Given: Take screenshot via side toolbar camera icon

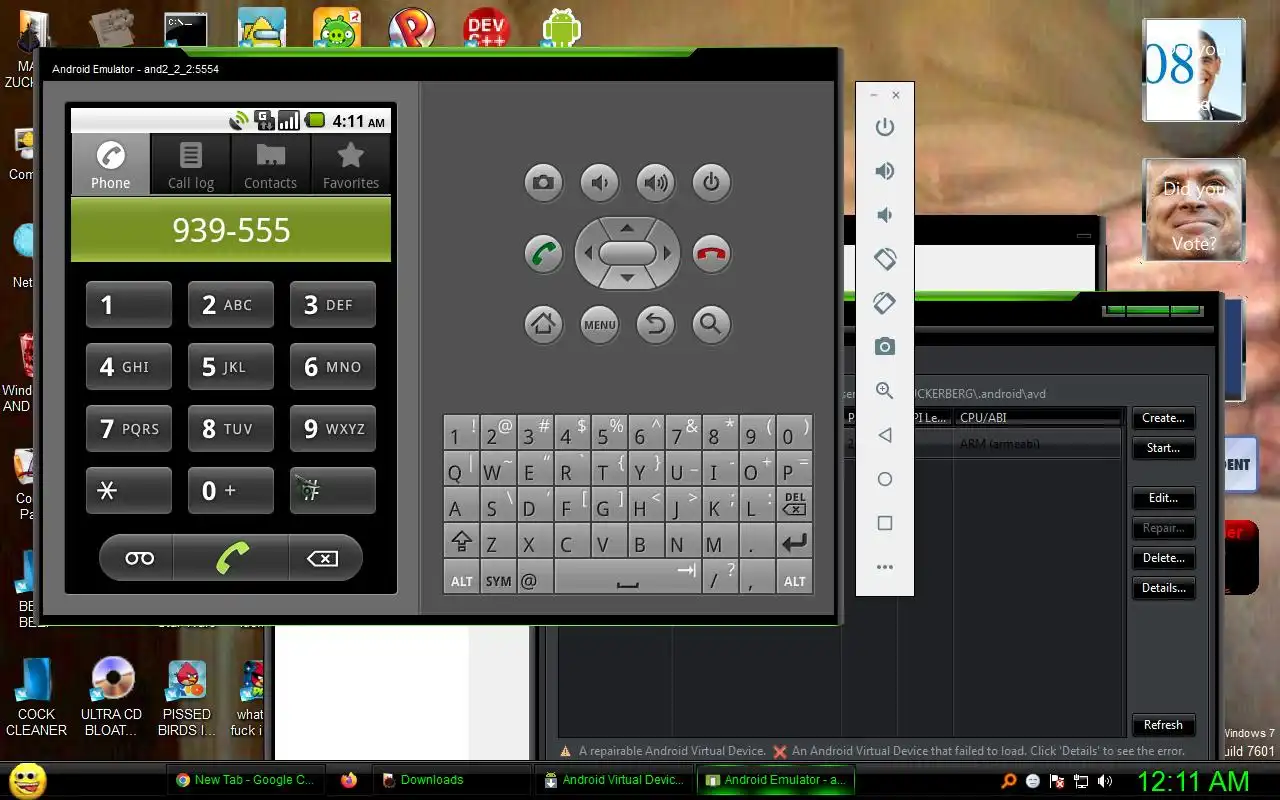Looking at the screenshot, I should (x=884, y=347).
